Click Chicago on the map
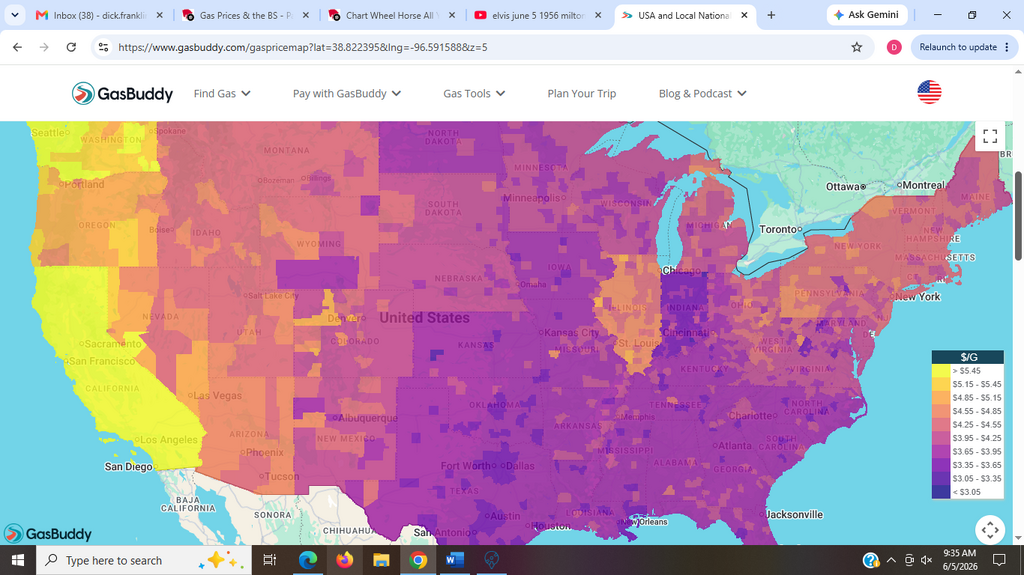This screenshot has height=575, width=1024. (x=681, y=270)
